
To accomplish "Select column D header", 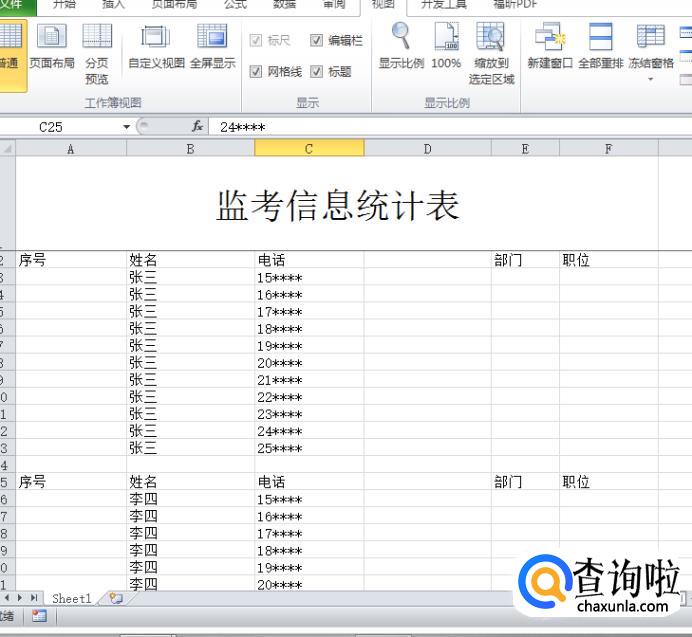I will (428, 149).
